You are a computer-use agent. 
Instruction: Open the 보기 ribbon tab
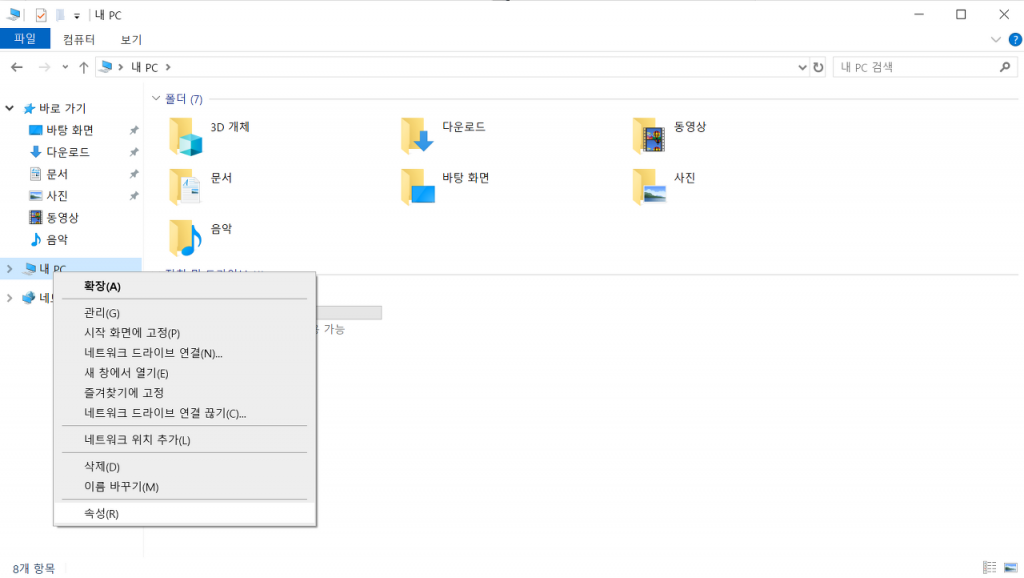tap(131, 40)
